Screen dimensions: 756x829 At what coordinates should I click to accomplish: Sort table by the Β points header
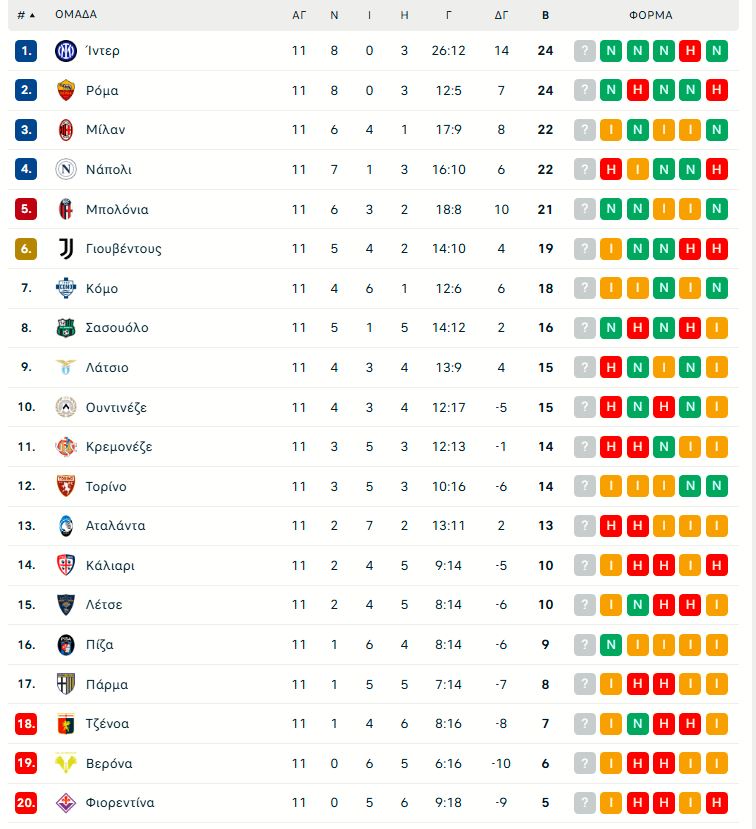coord(545,15)
